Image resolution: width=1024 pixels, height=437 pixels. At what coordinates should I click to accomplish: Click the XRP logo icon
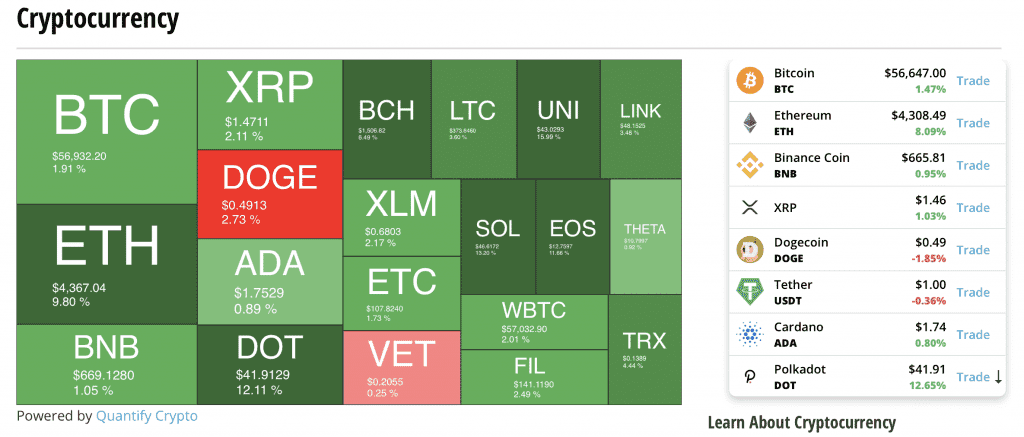[750, 208]
